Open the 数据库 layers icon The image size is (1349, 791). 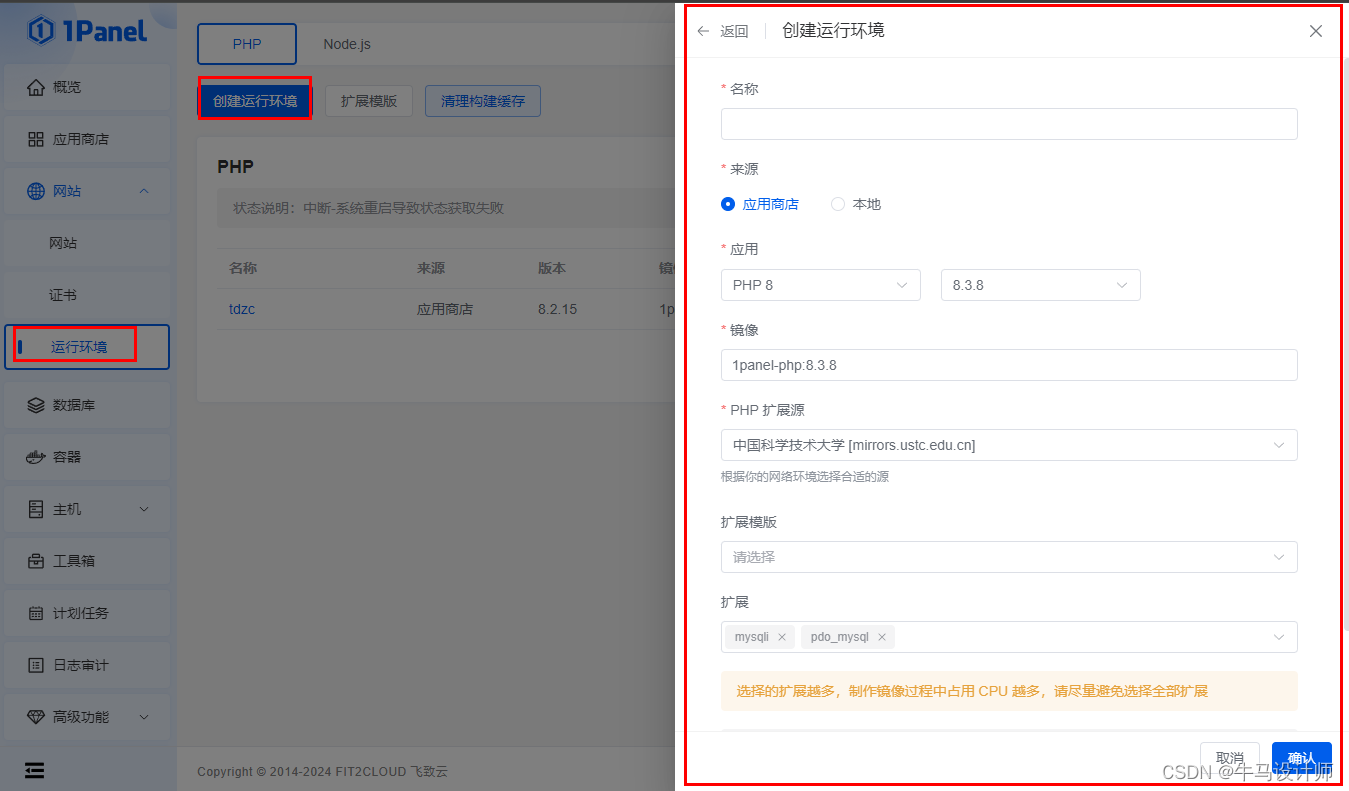36,405
